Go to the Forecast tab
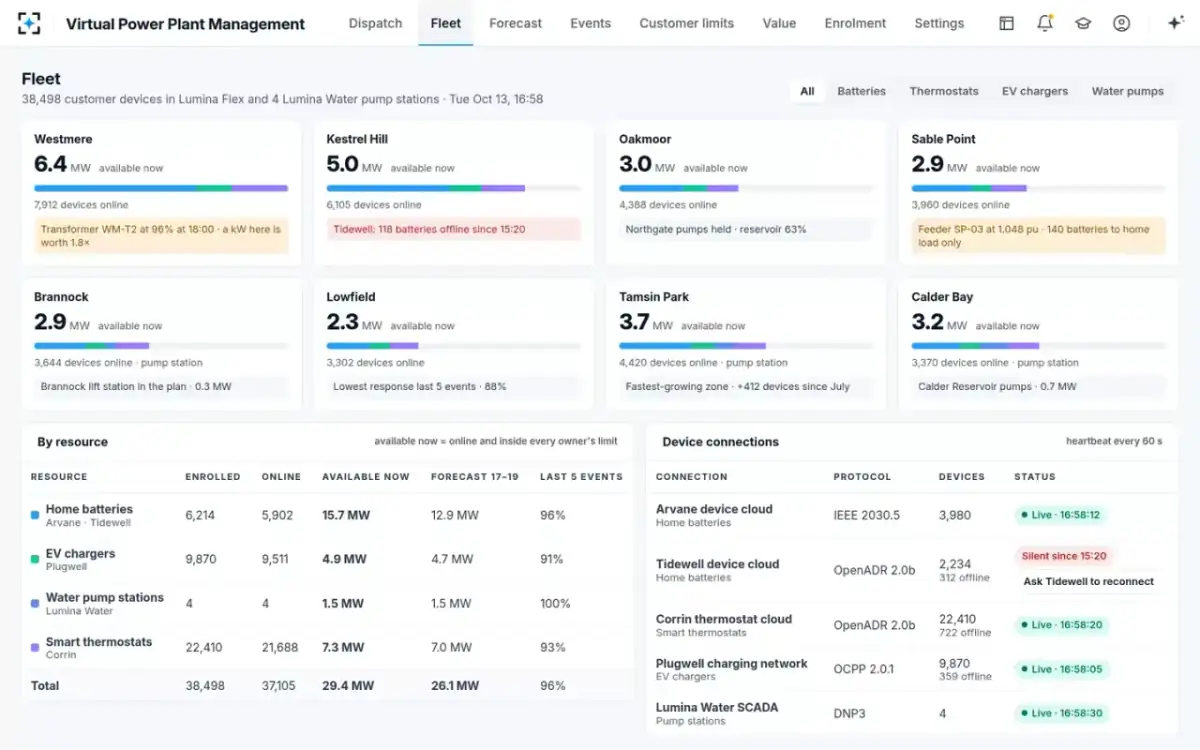This screenshot has height=750, width=1200. pyautogui.click(x=515, y=23)
